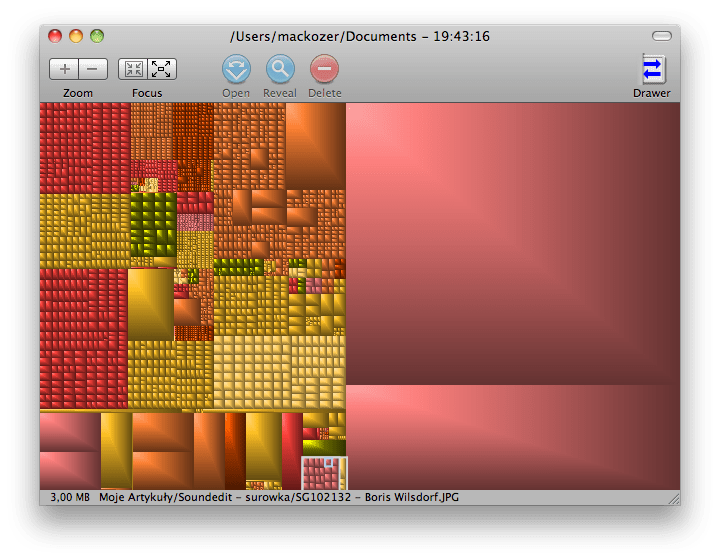720x560 pixels.
Task: Click the Focus inward arrows button
Action: (133, 69)
